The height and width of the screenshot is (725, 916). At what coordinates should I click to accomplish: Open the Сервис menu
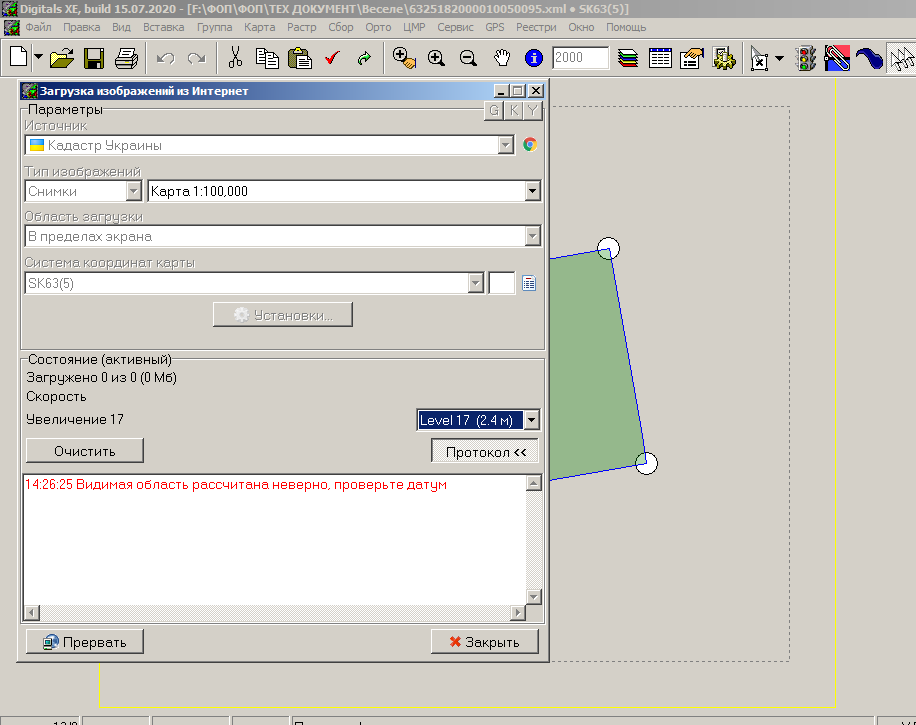(455, 27)
